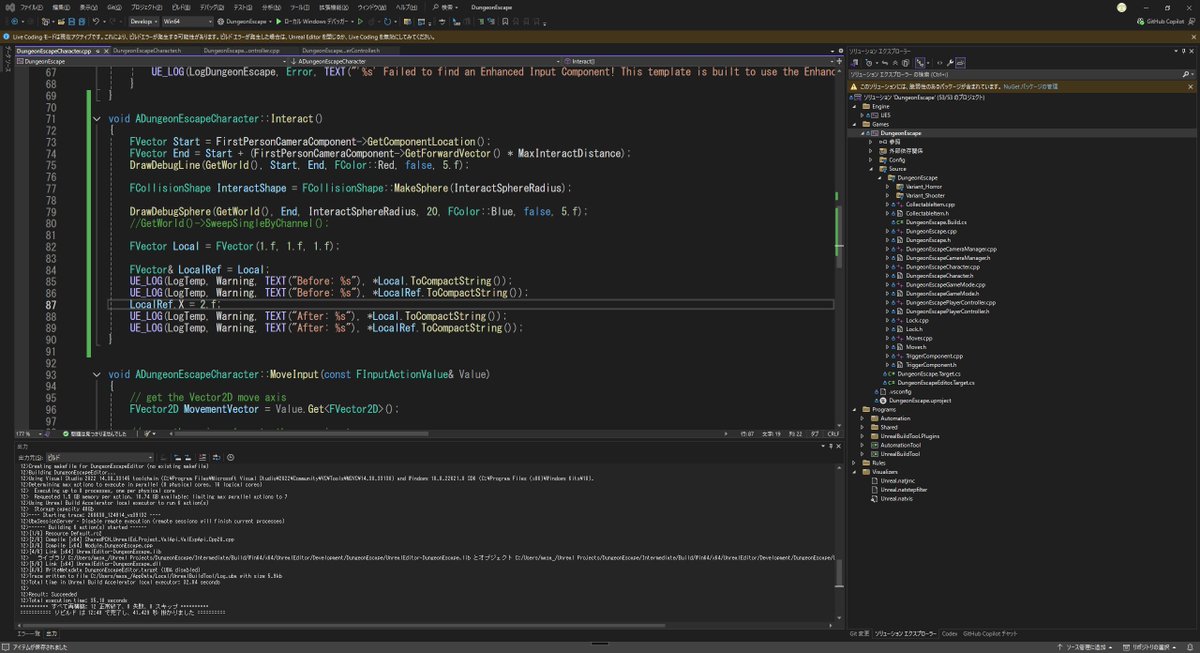Viewport: 1200px width, 653px height.
Task: Click the Collapse All icon in Solution Explorer
Action: [895, 62]
